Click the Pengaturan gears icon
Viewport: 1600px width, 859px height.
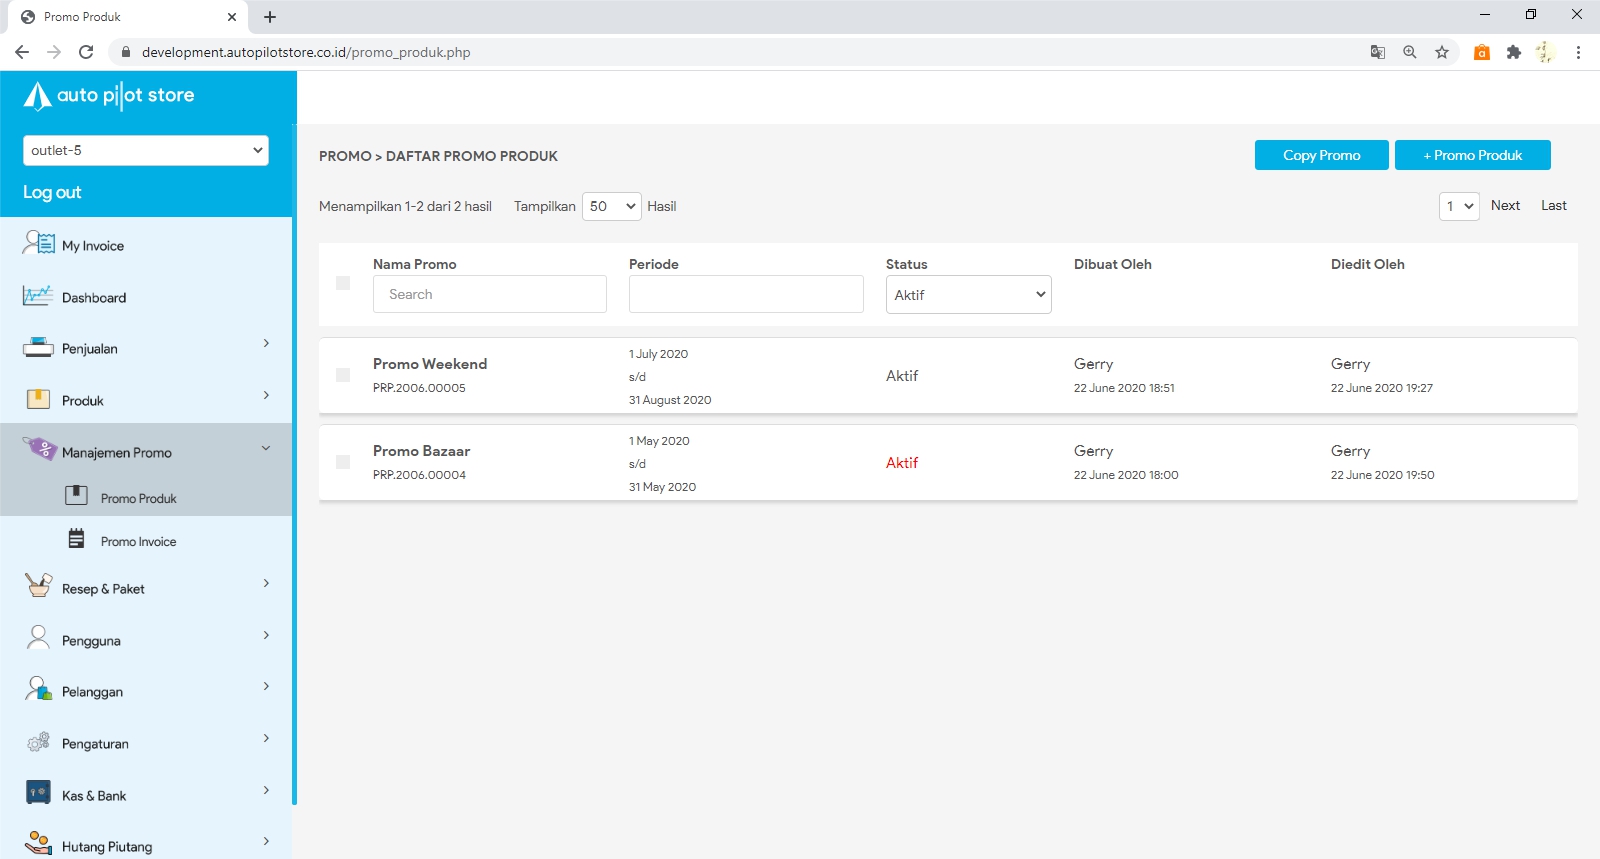click(x=38, y=742)
